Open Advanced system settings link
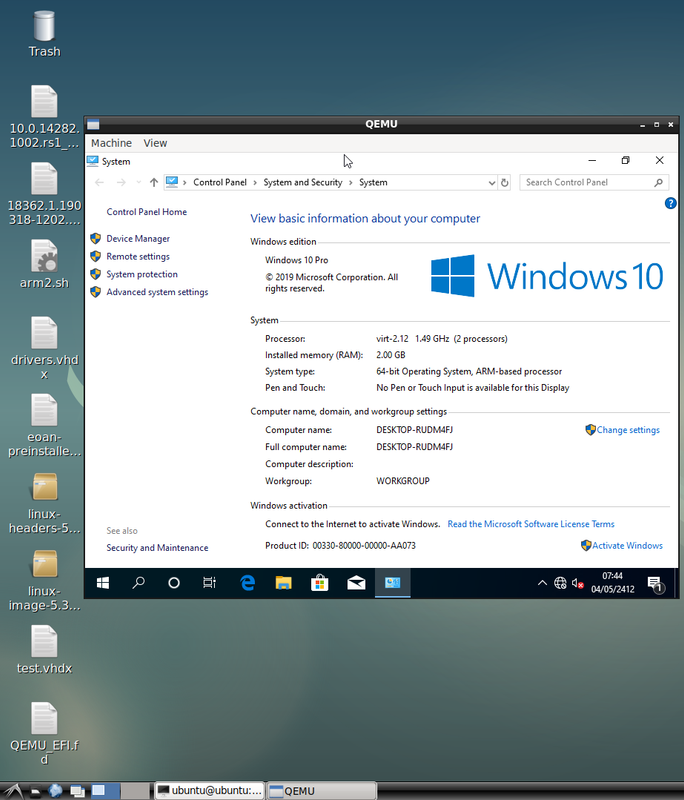684x800 pixels. click(157, 292)
